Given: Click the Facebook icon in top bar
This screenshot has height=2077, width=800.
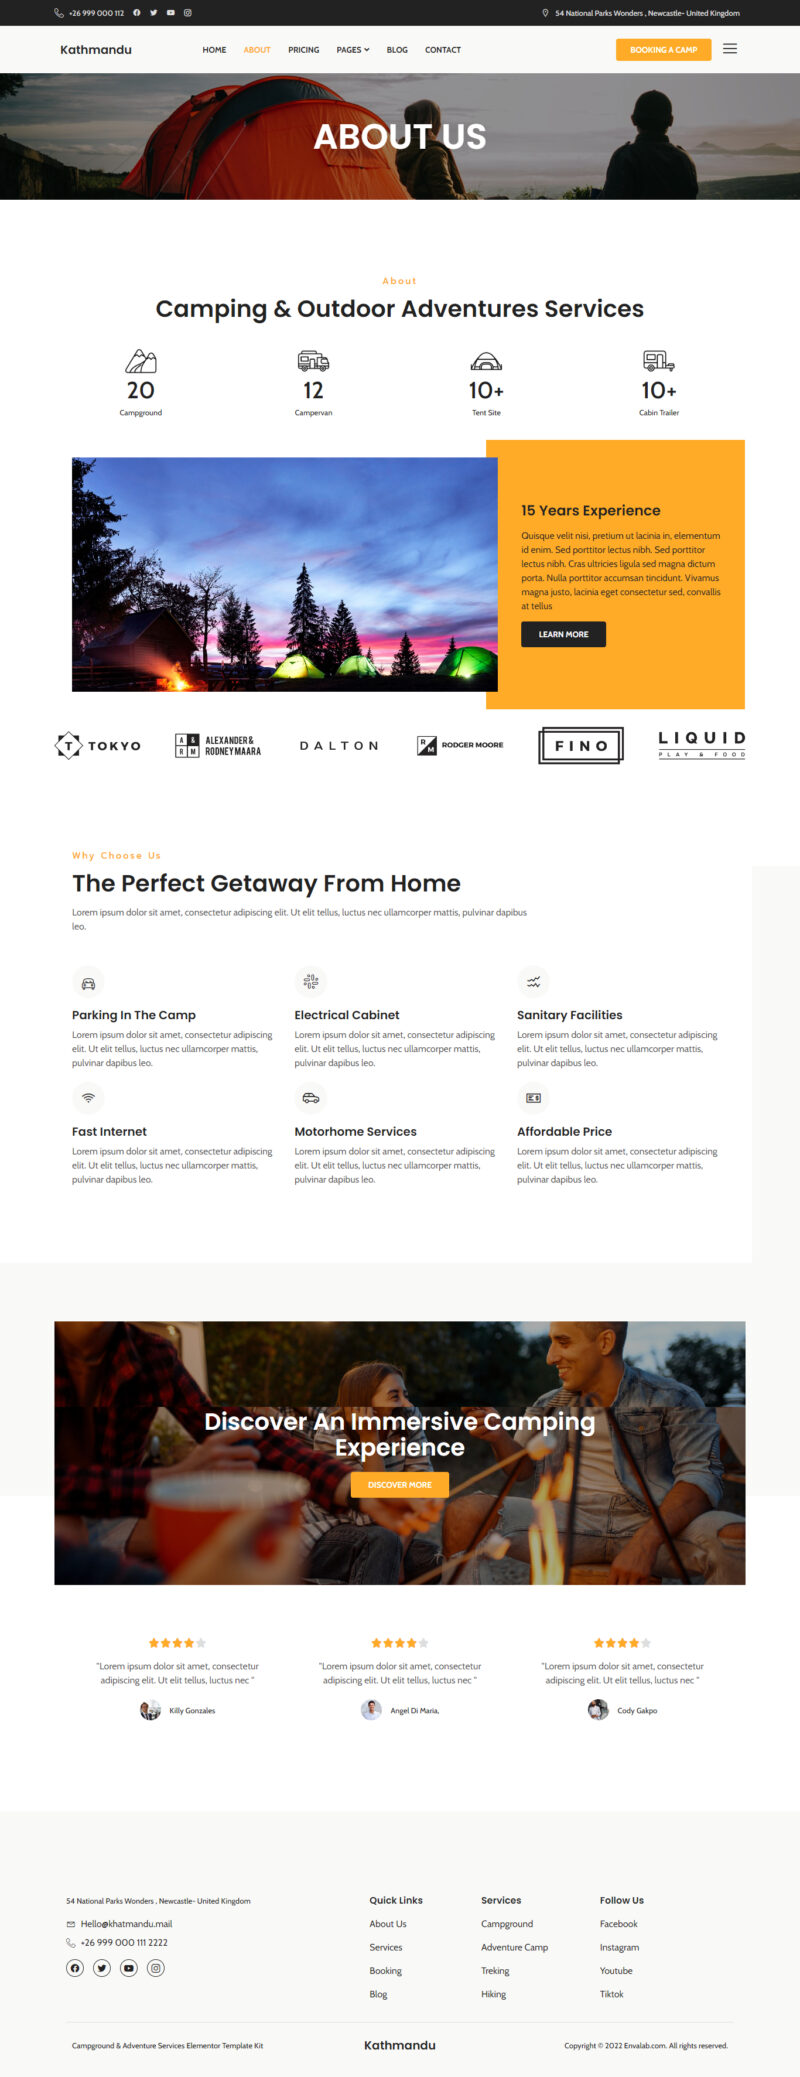Looking at the screenshot, I should pos(136,13).
